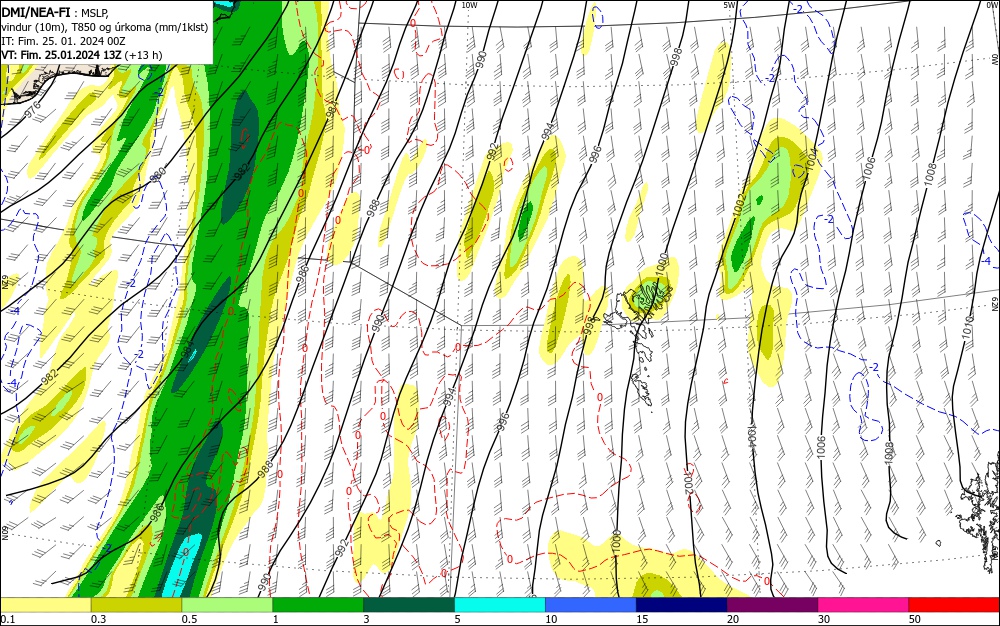The height and width of the screenshot is (626, 1000).
Task: Pick the light green 0.5–1 legend swatch
Action: tap(227, 605)
